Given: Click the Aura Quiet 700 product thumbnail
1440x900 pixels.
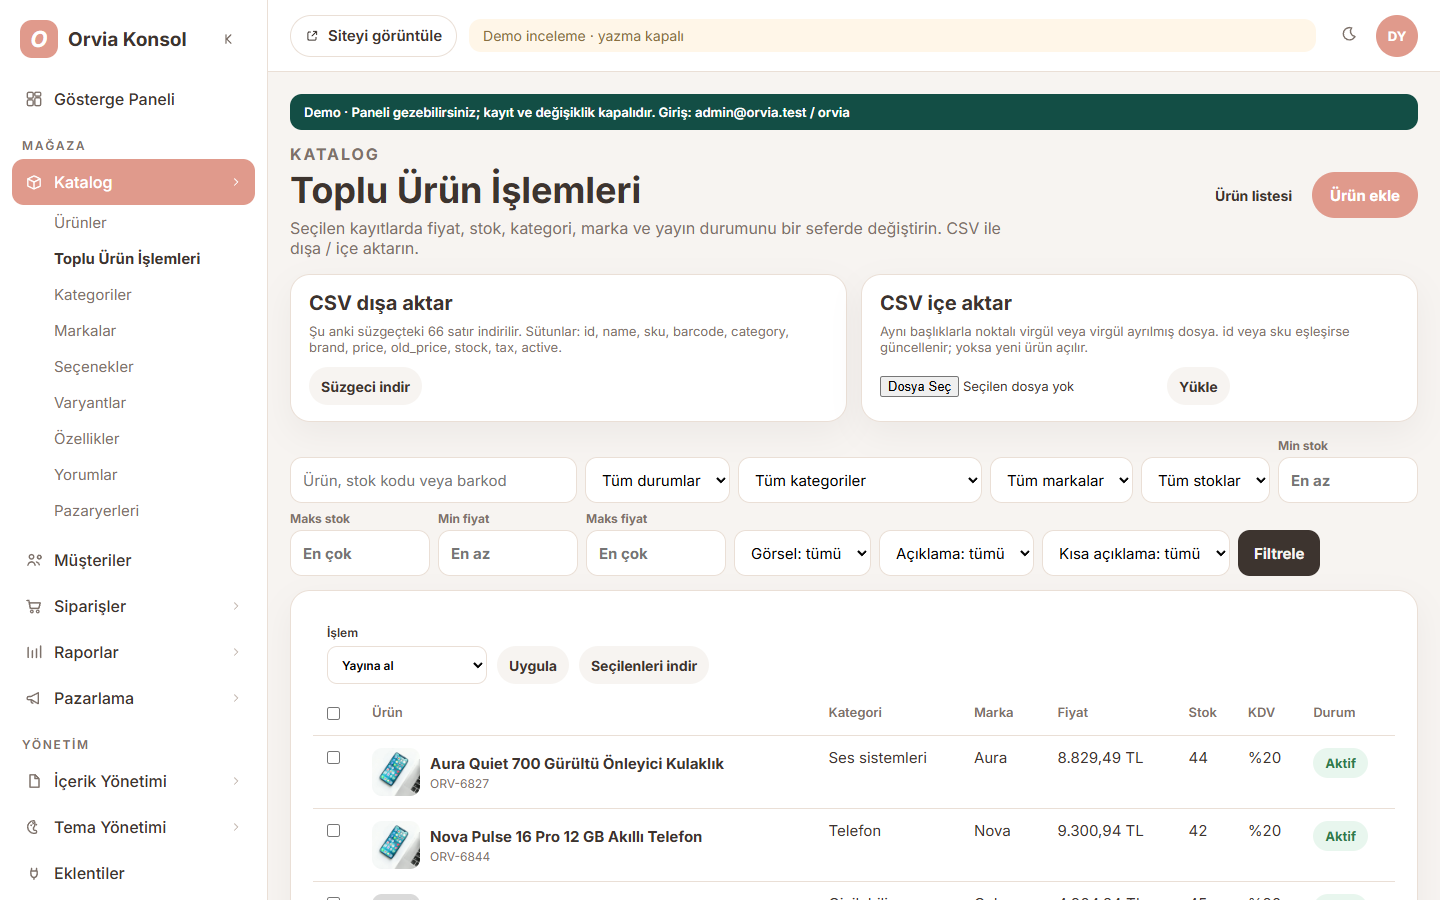Looking at the screenshot, I should pyautogui.click(x=396, y=772).
